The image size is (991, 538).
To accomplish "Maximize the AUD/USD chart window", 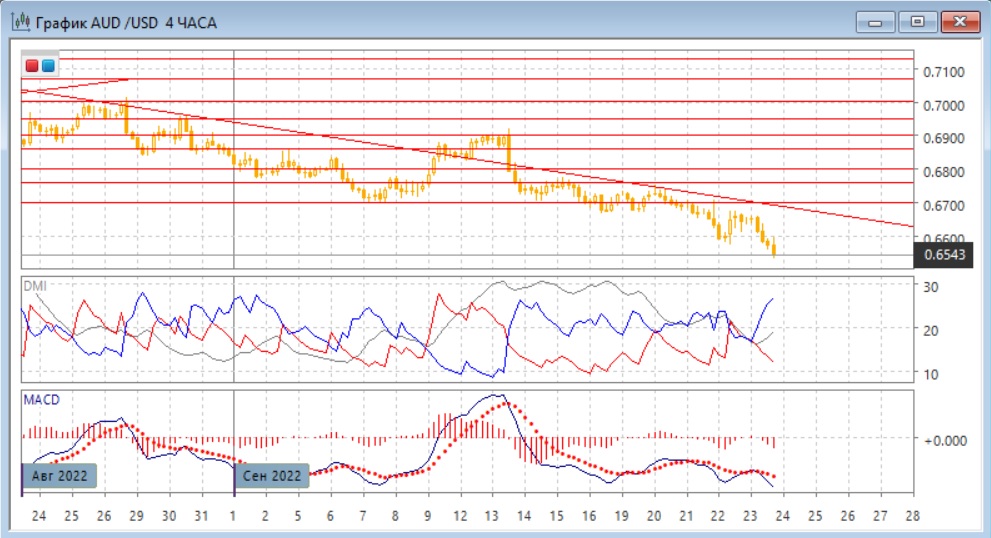I will [x=914, y=21].
